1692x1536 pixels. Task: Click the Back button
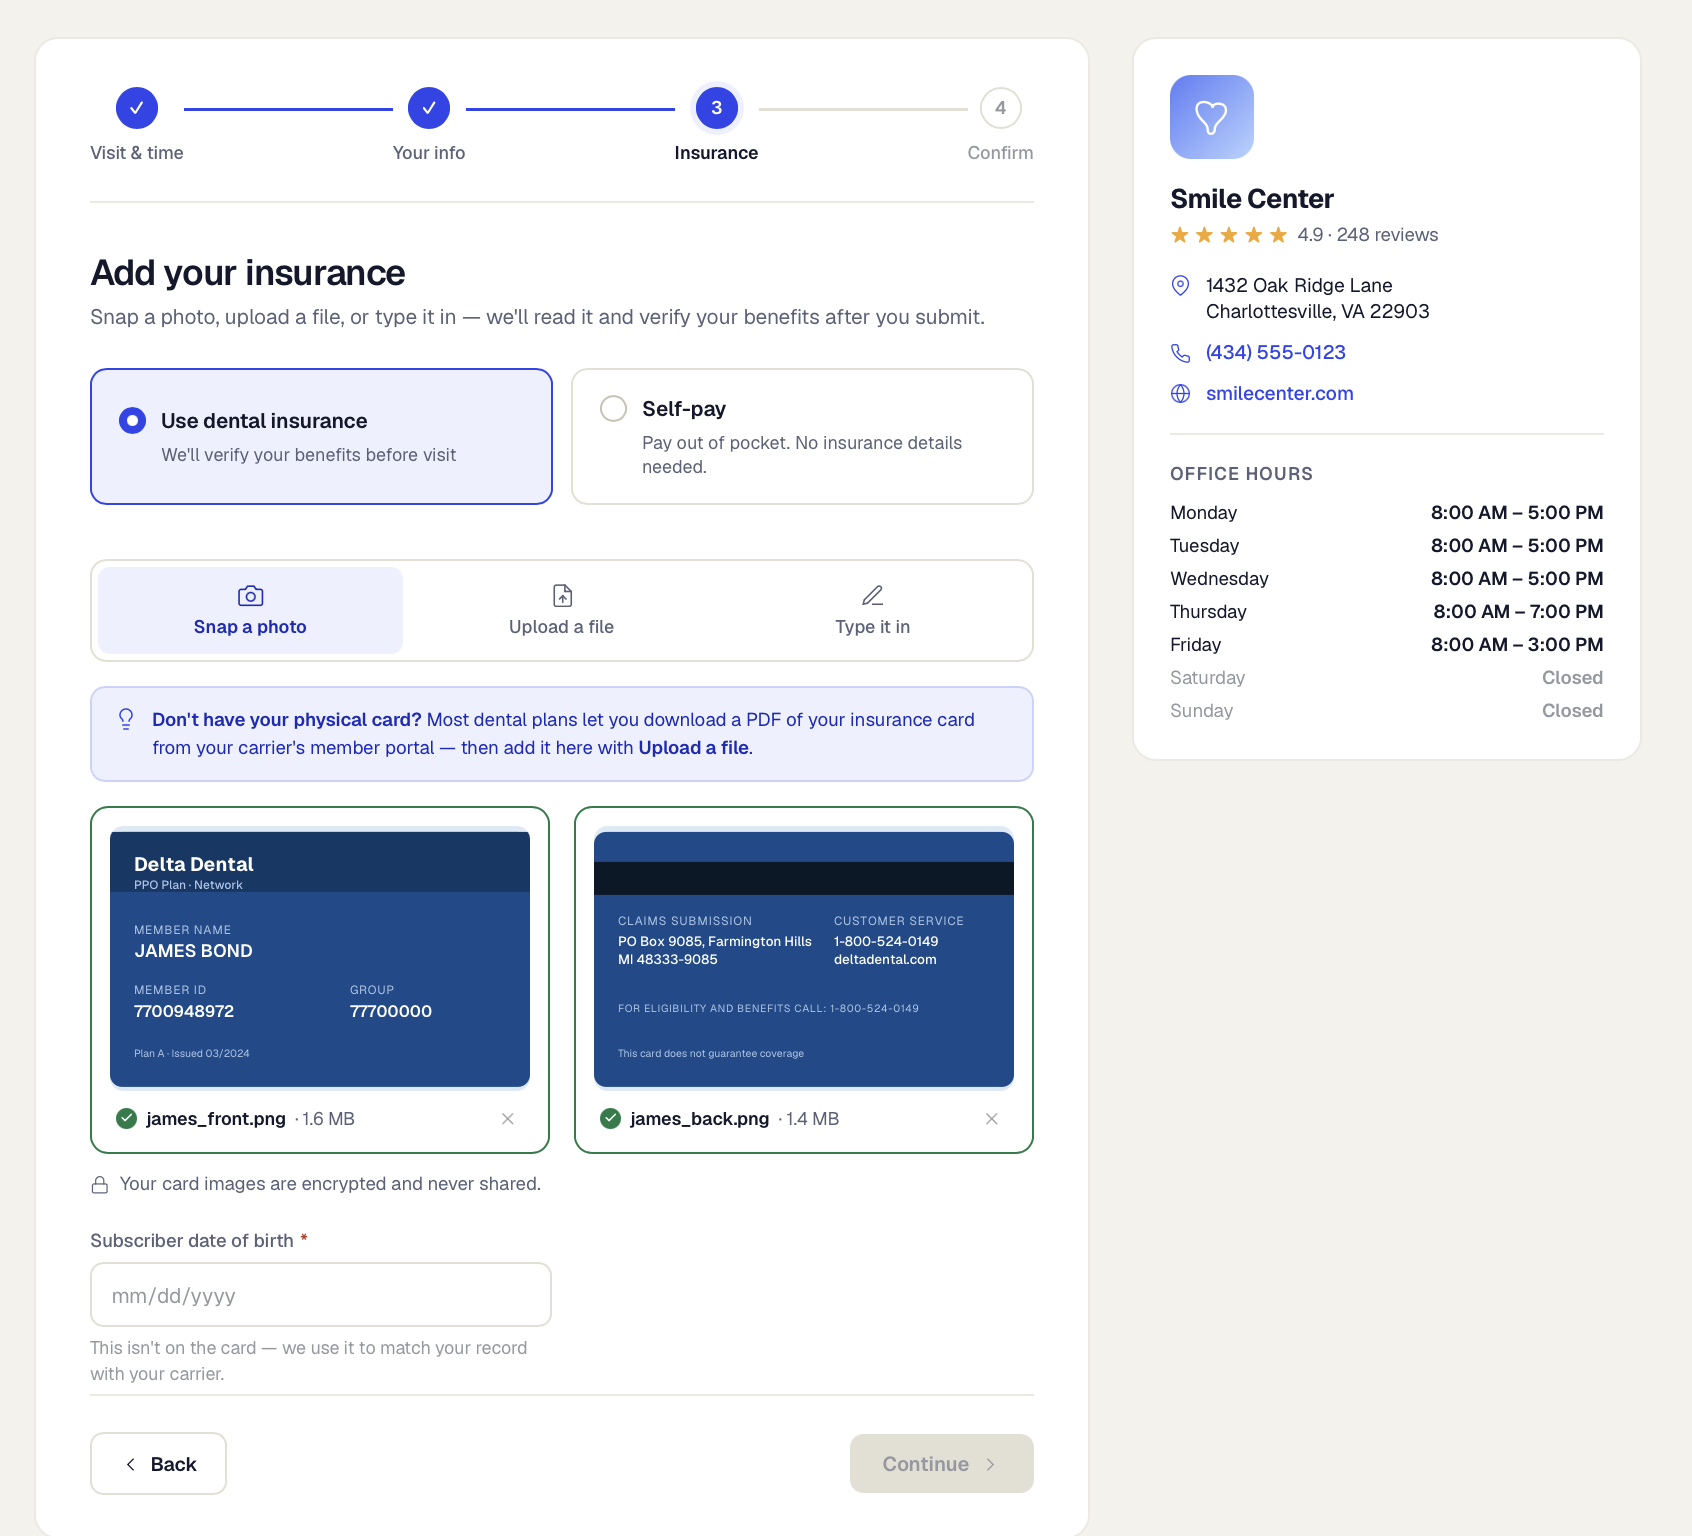coord(158,1464)
